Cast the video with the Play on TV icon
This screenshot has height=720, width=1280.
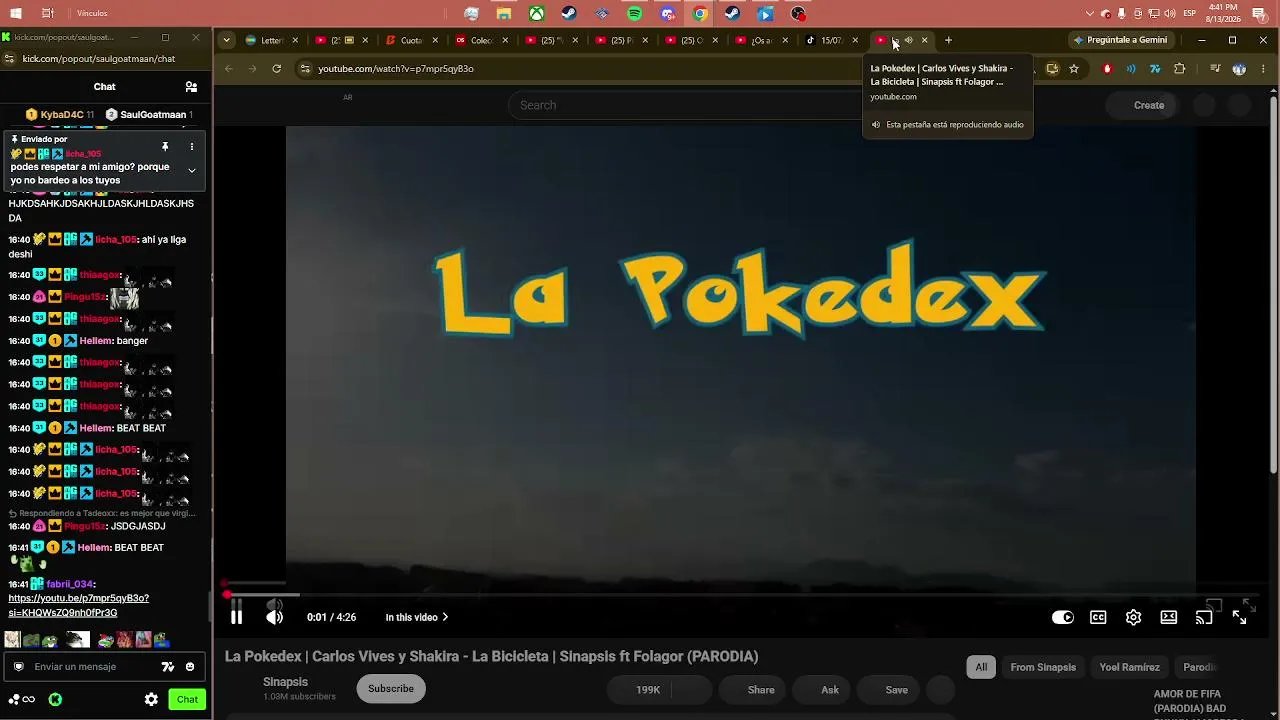coord(1204,617)
